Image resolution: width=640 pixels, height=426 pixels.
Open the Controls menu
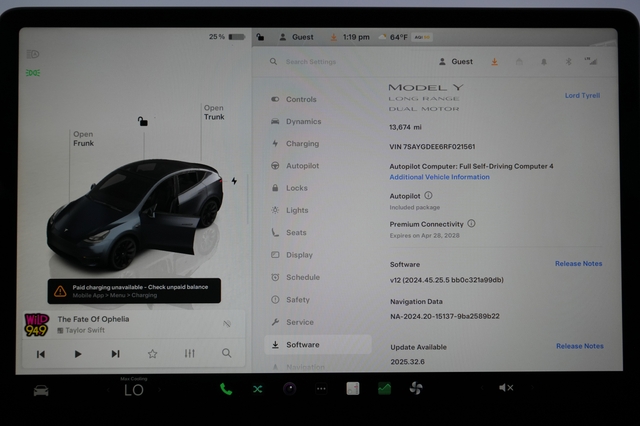301,99
